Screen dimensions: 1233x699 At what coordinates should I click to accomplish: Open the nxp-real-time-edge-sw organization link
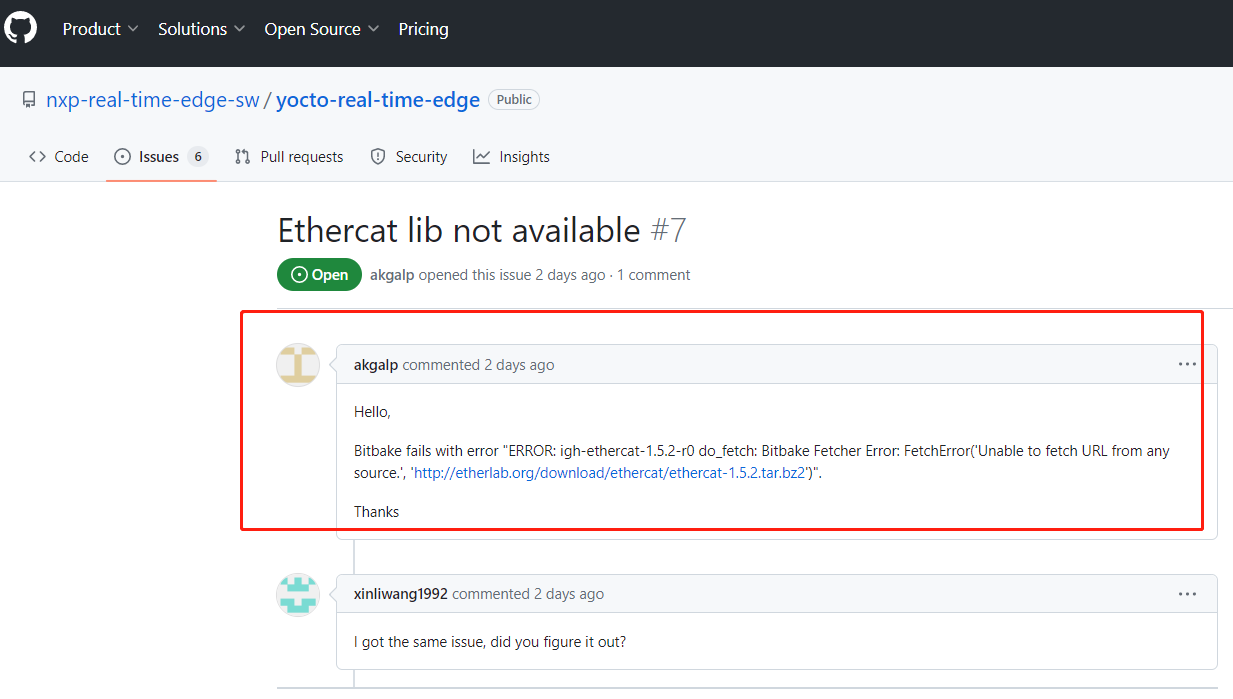153,100
